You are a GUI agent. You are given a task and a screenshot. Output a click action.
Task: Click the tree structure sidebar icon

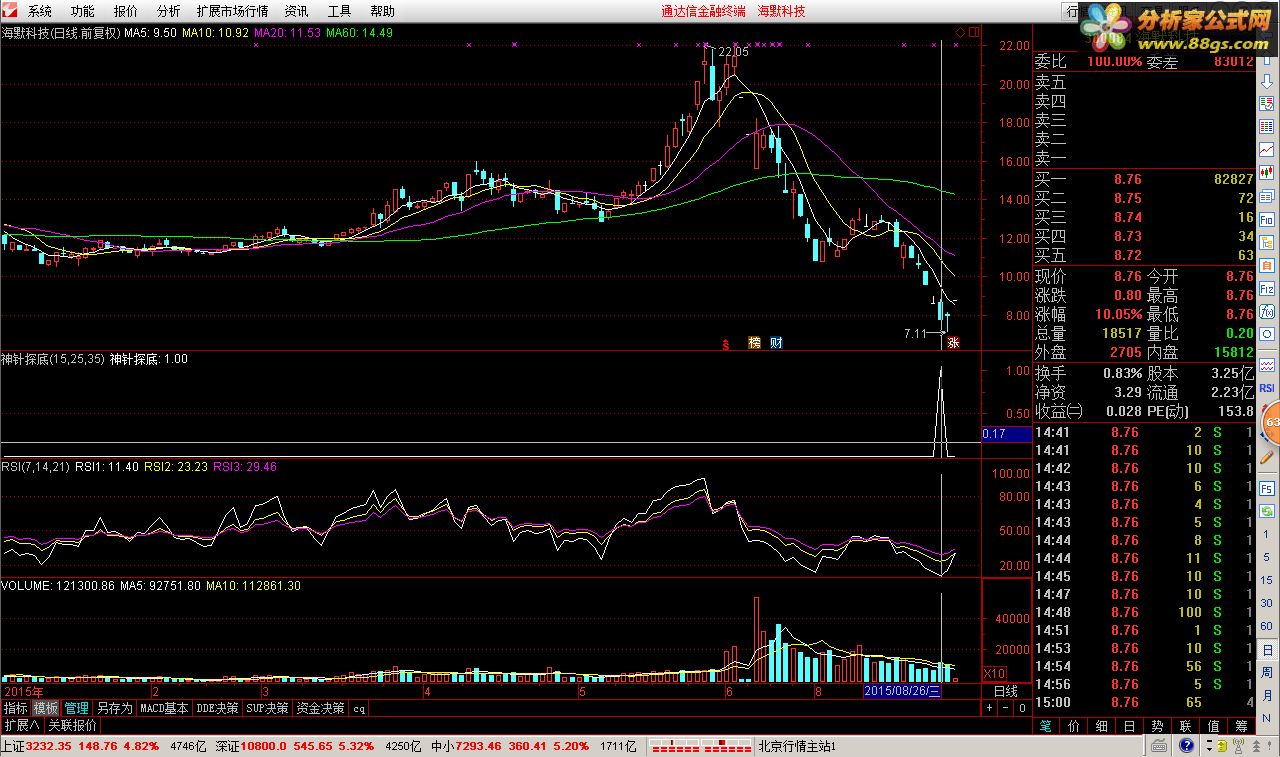tap(1267, 242)
